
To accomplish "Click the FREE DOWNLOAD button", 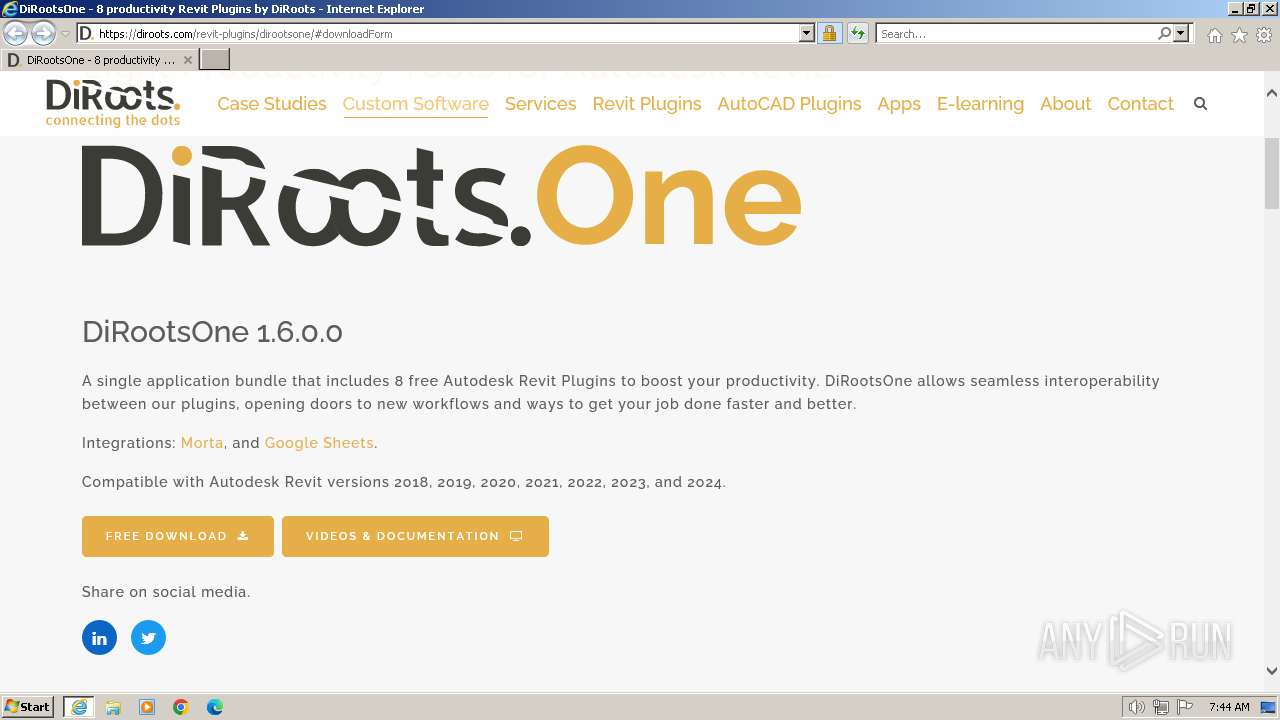I will click(x=178, y=536).
